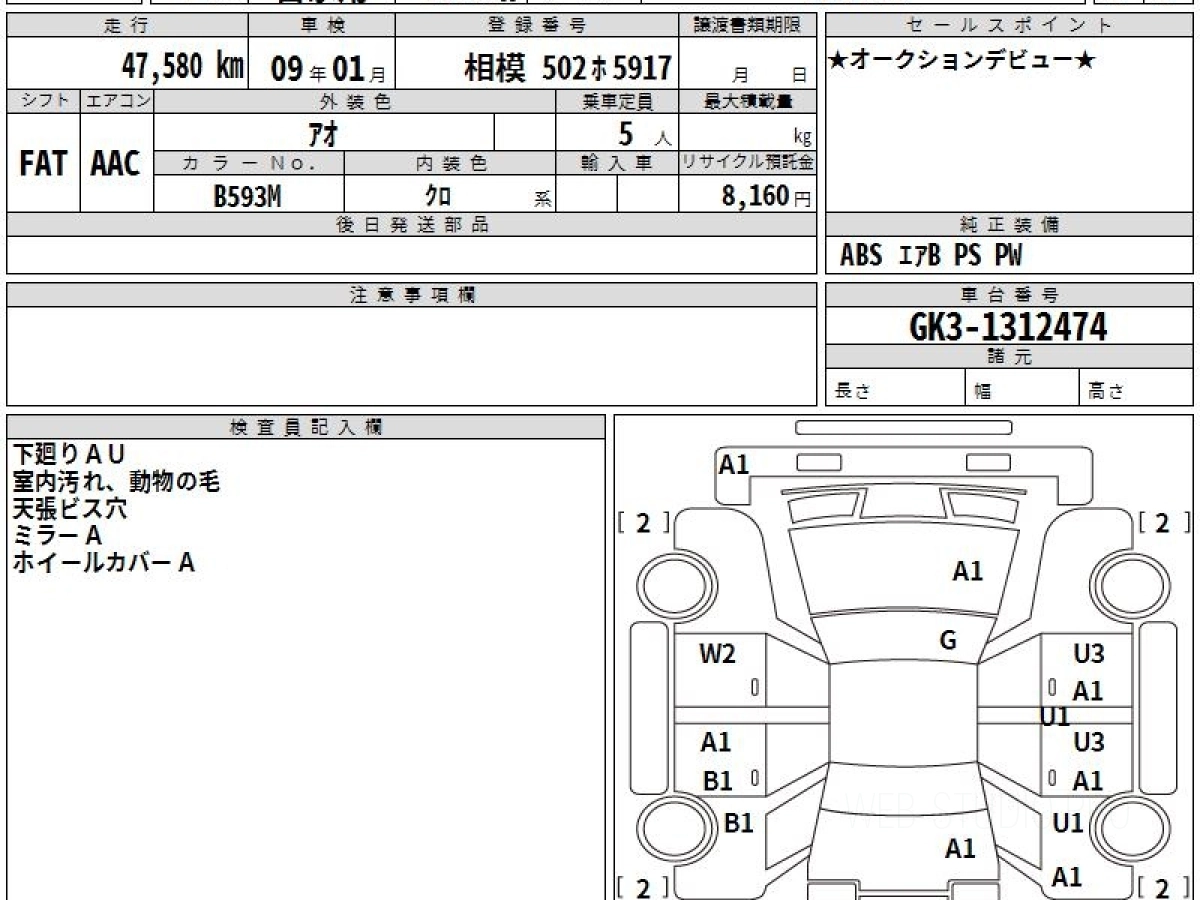1200x900 pixels.
Task: Click the カラーNo. header
Action: click(249, 164)
